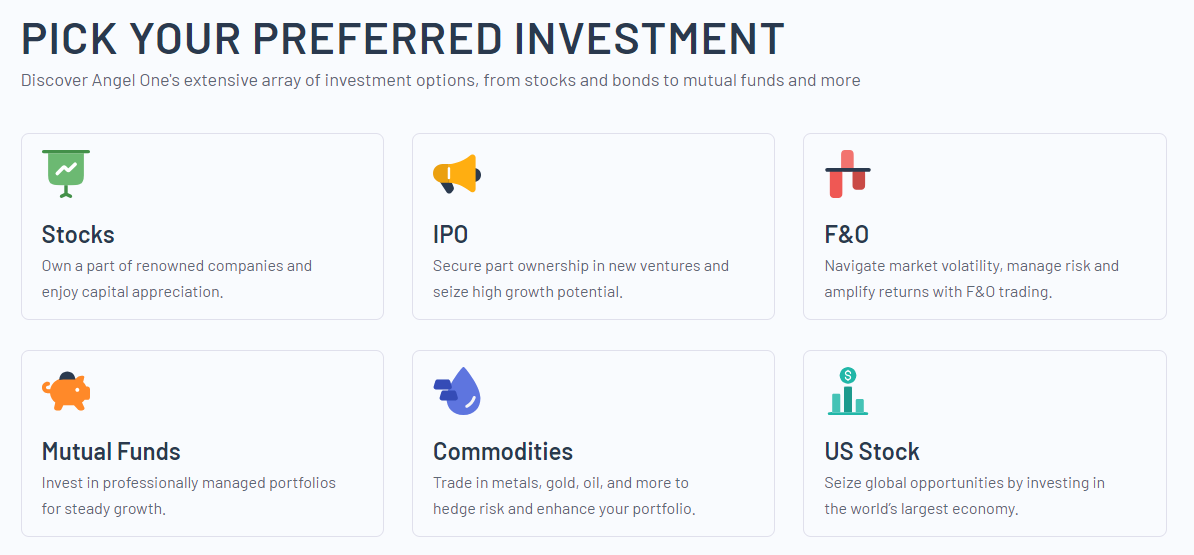Click the red F&O candlestick icon
Screen dimensions: 1194x555
[848, 174]
